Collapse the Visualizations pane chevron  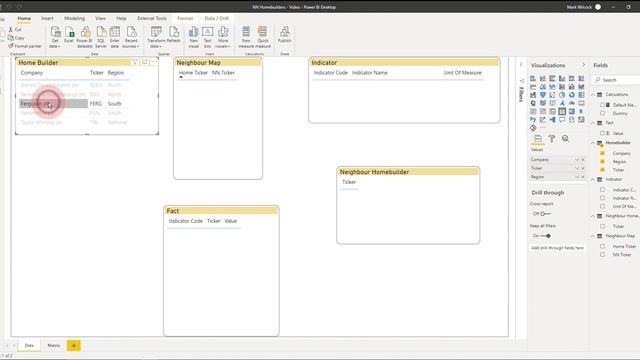click(x=583, y=65)
